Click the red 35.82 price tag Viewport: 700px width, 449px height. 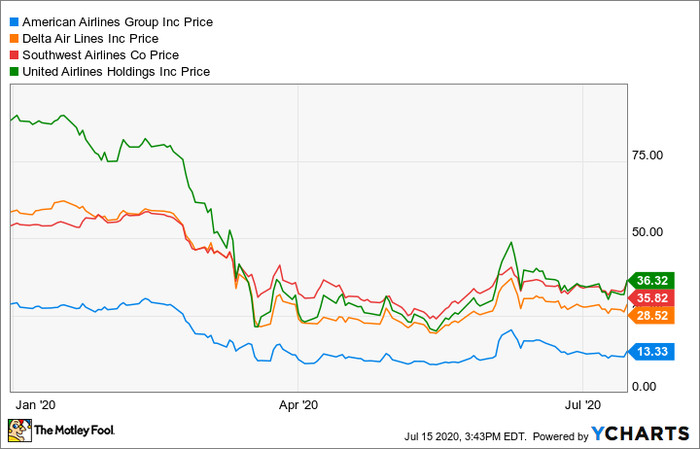[x=654, y=298]
